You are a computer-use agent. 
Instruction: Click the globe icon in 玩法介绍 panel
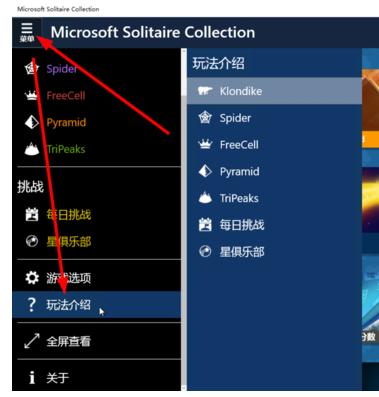coord(205,251)
